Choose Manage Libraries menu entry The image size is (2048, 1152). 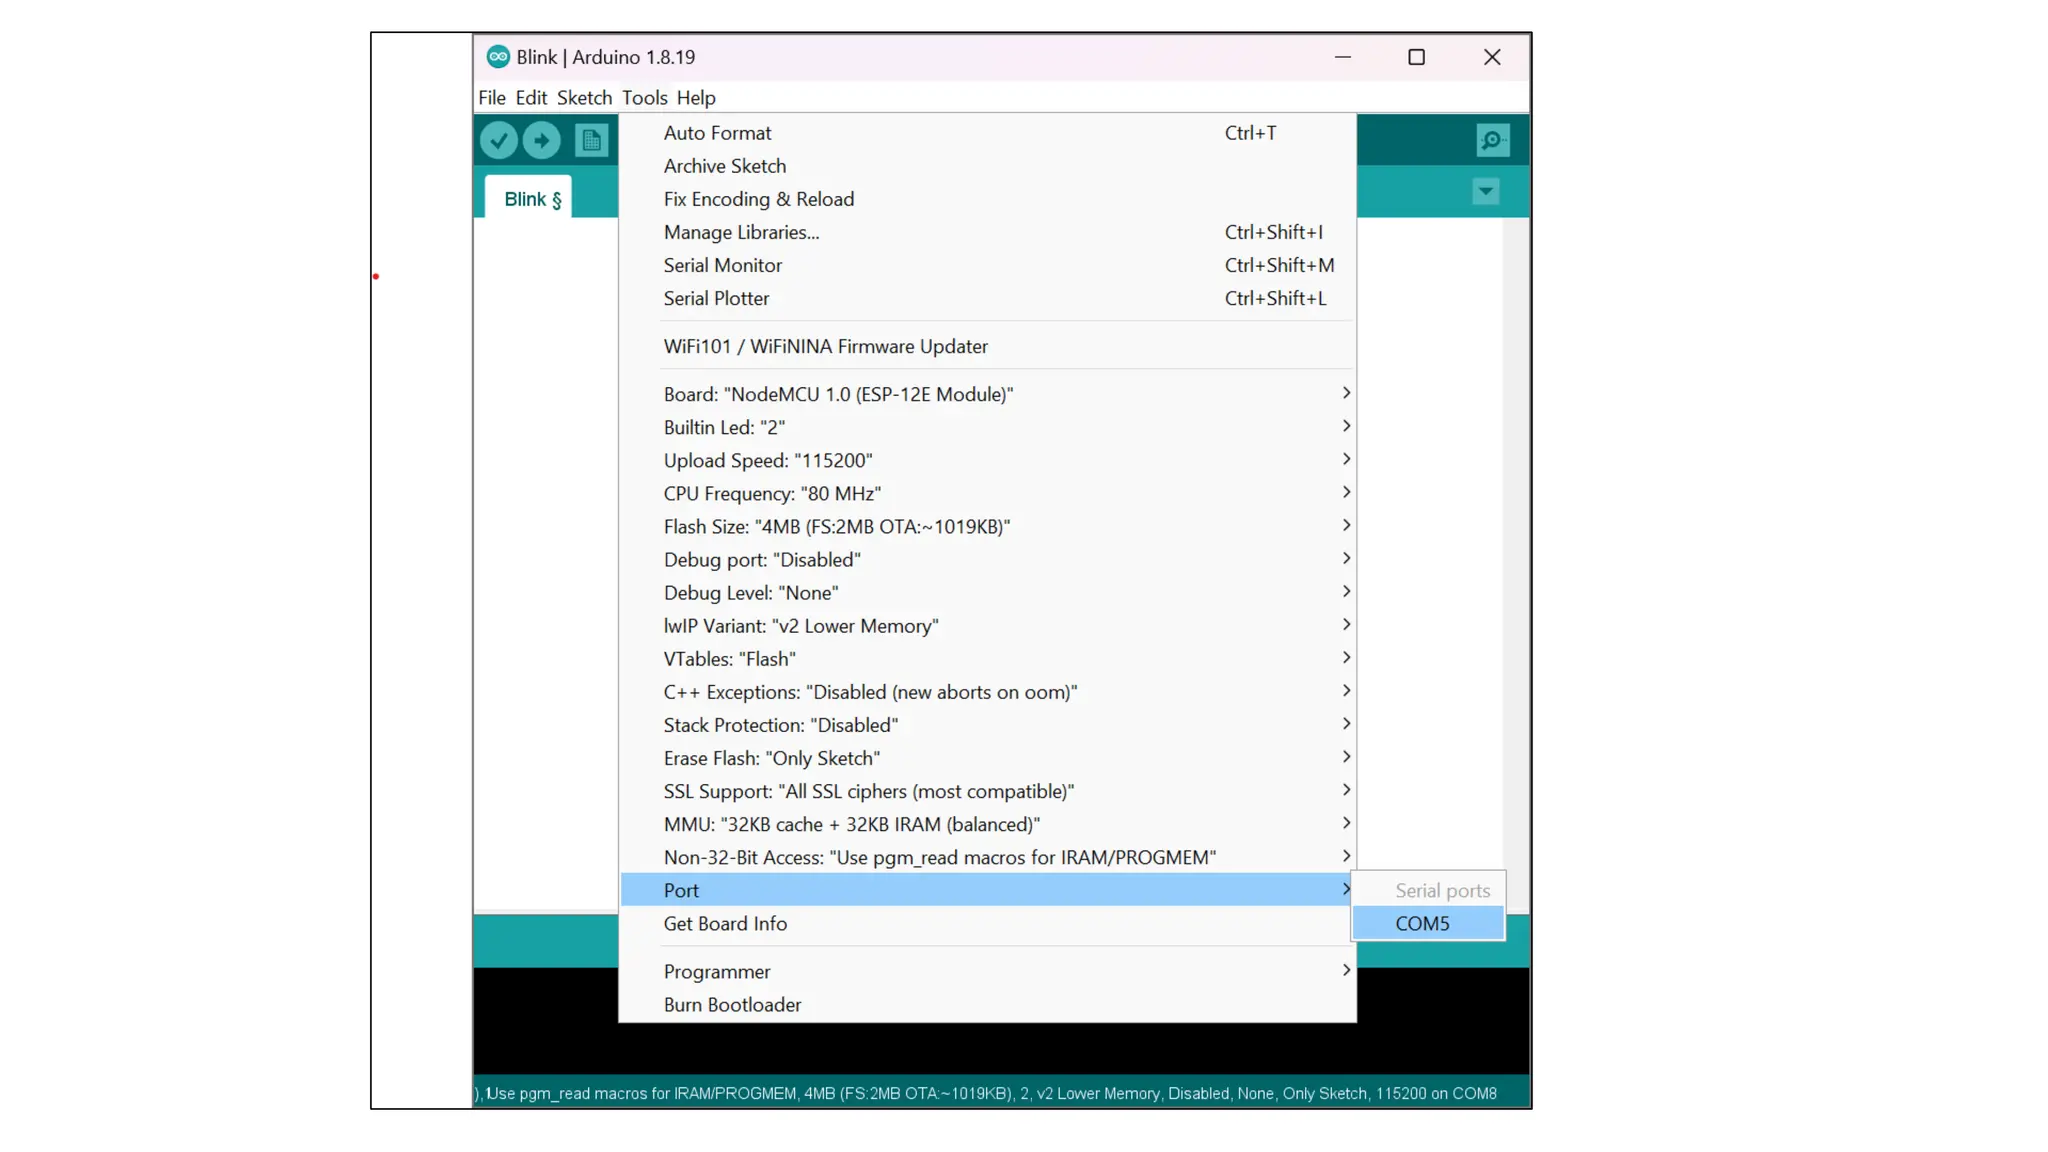click(x=741, y=232)
